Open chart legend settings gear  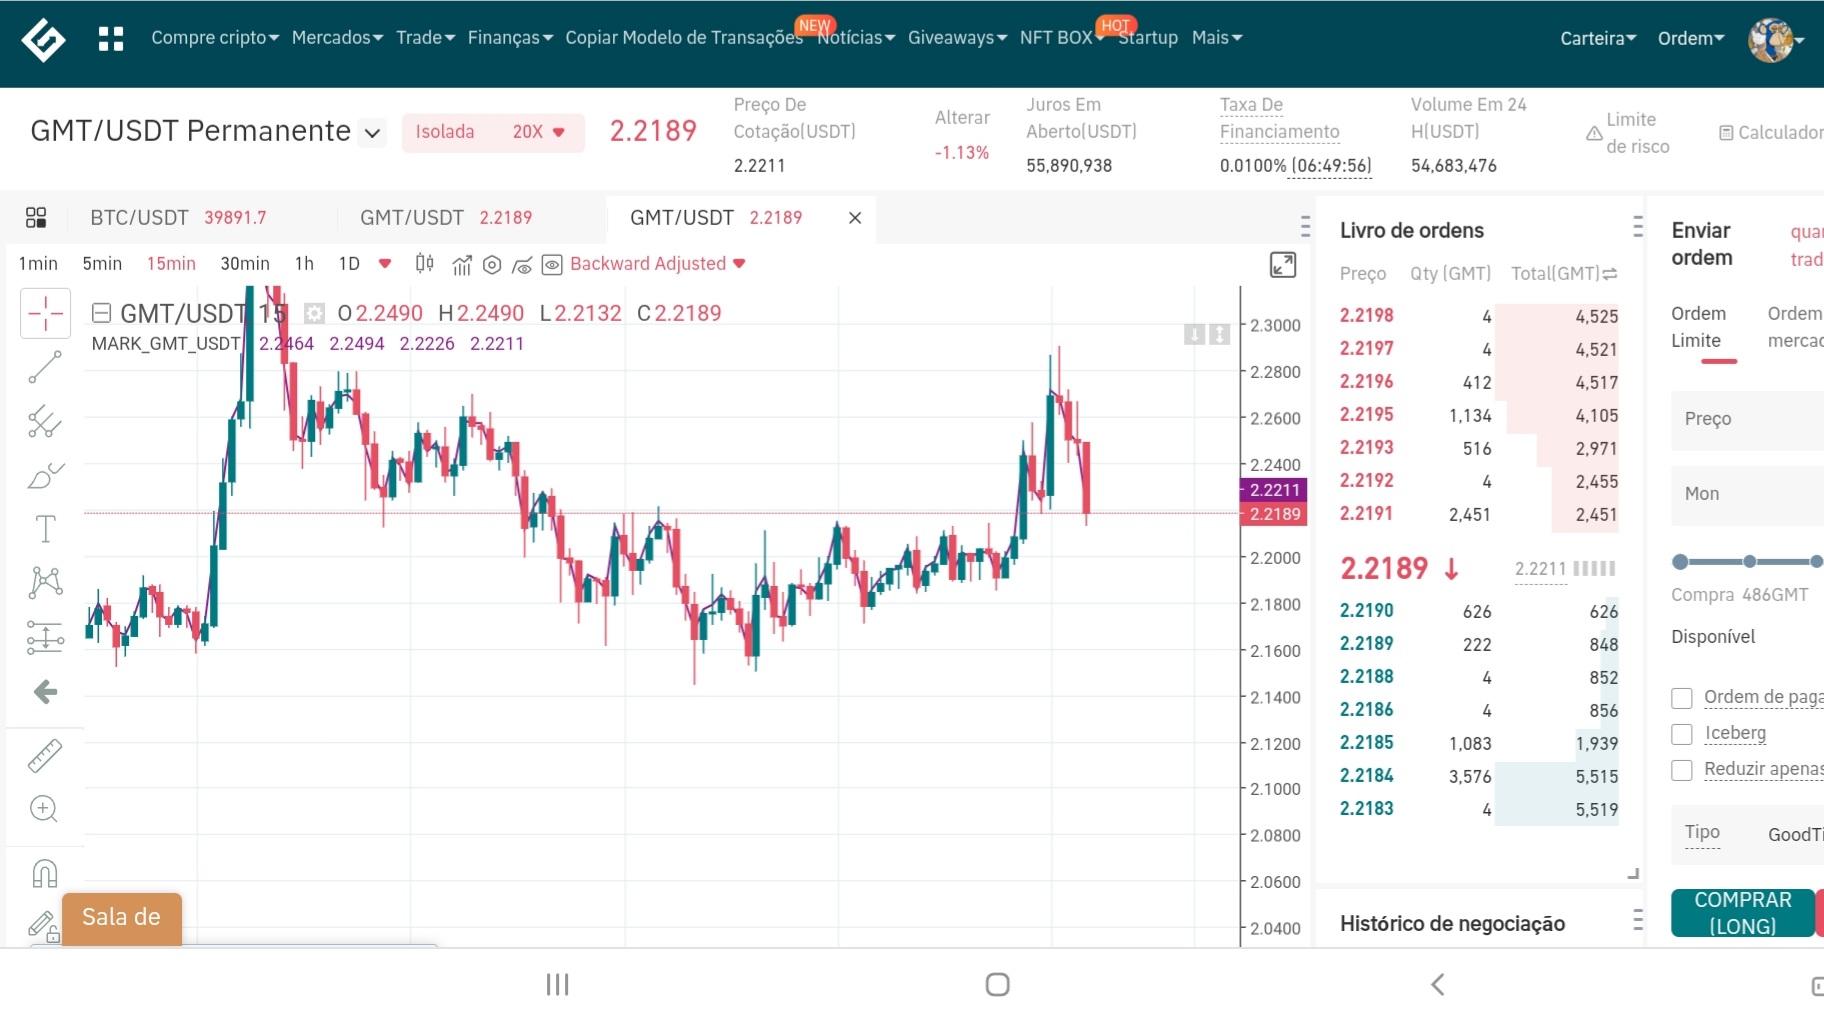(x=314, y=313)
